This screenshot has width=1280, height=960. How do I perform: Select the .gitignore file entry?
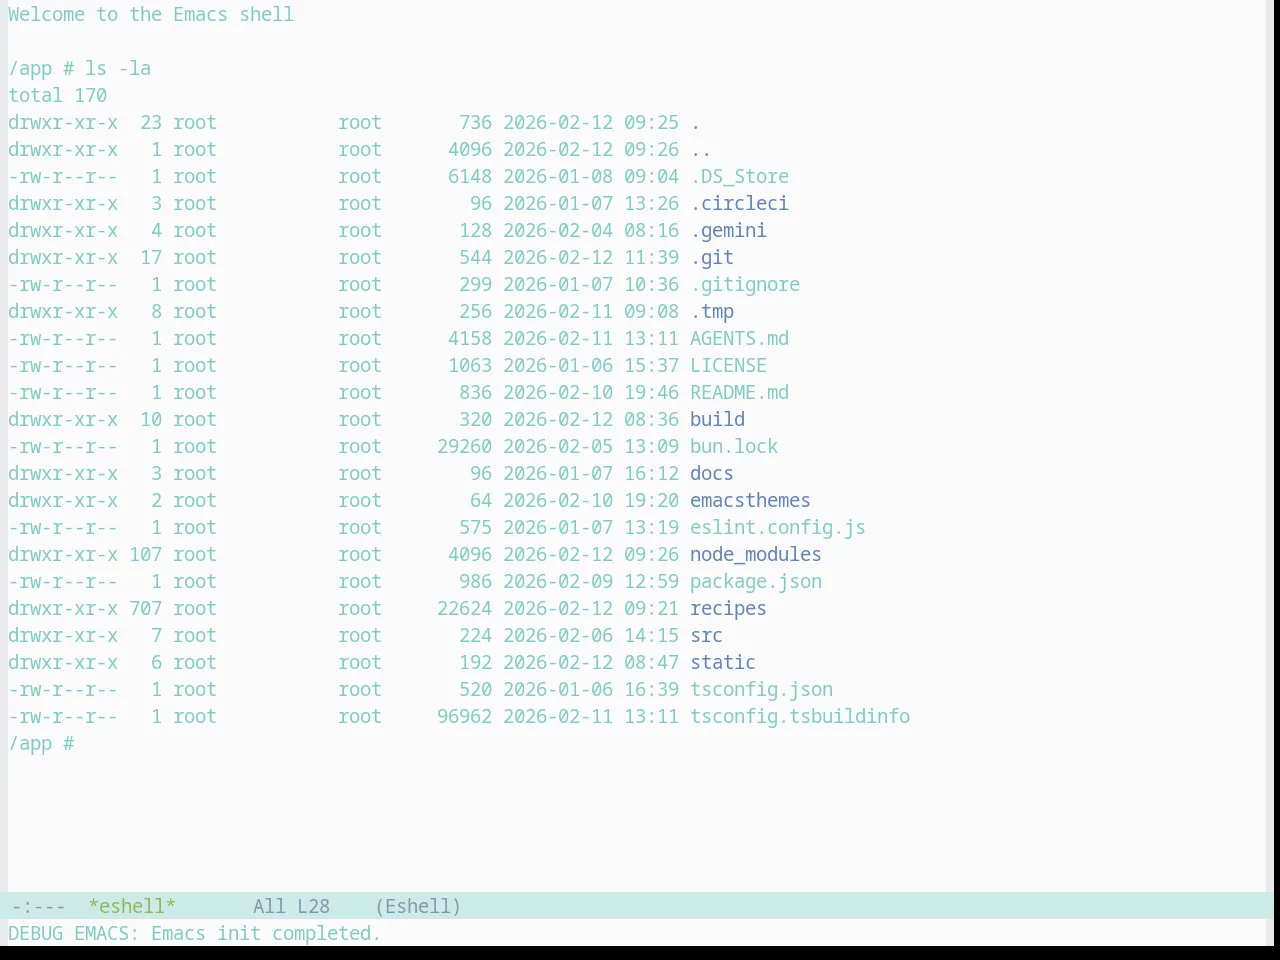(x=745, y=285)
